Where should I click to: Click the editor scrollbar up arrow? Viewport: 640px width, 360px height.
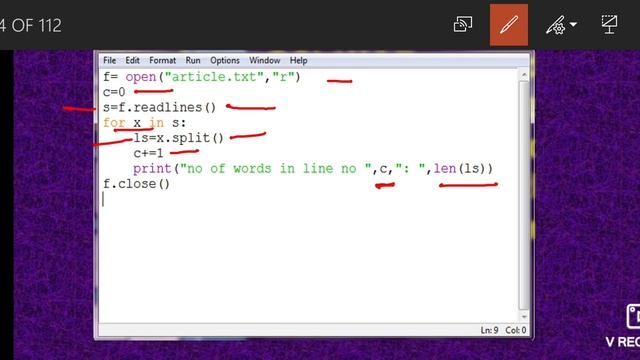524,75
